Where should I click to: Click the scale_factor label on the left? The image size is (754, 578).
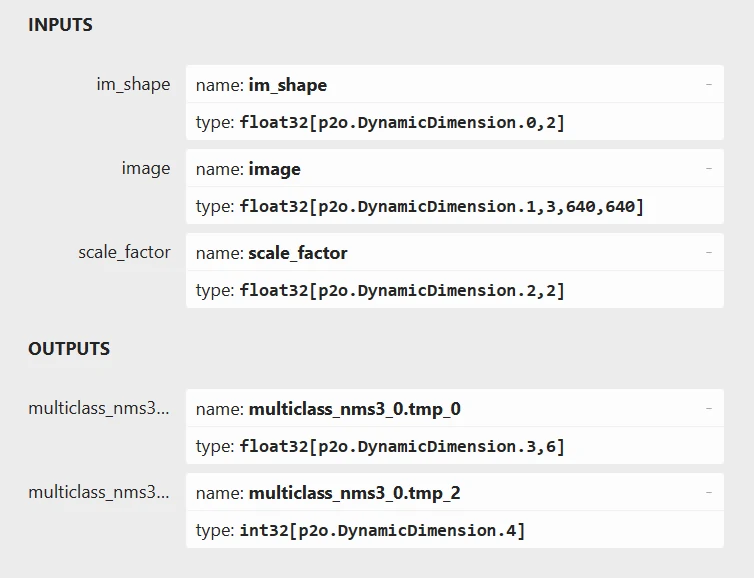124,252
